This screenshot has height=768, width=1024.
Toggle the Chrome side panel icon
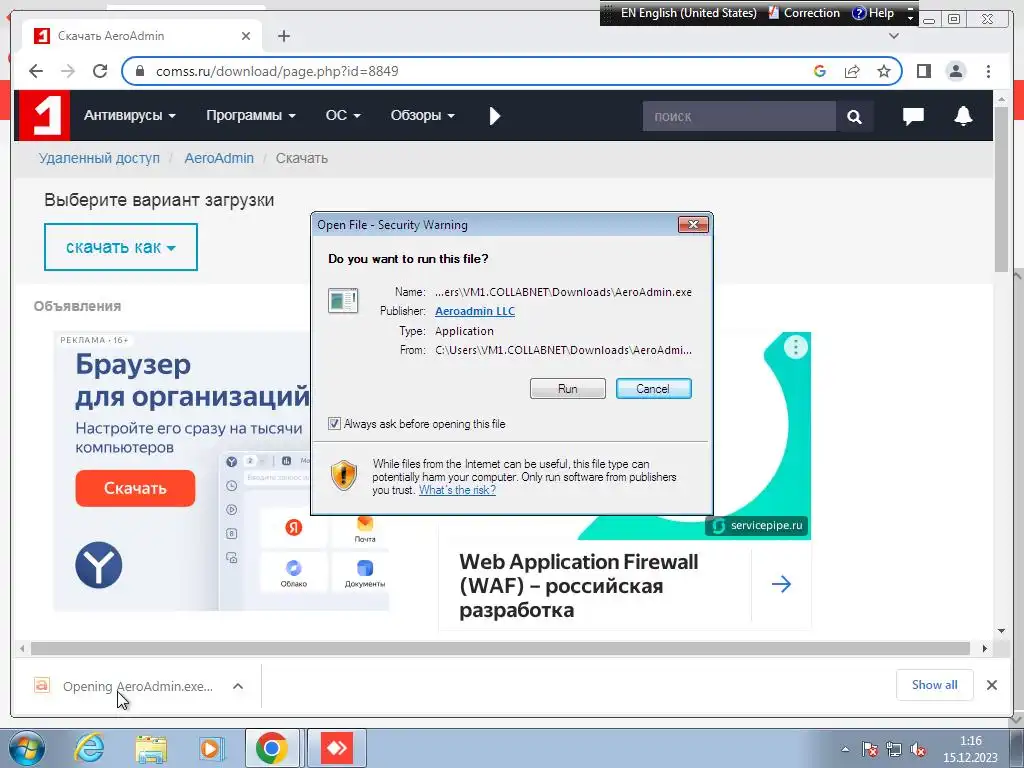click(923, 71)
